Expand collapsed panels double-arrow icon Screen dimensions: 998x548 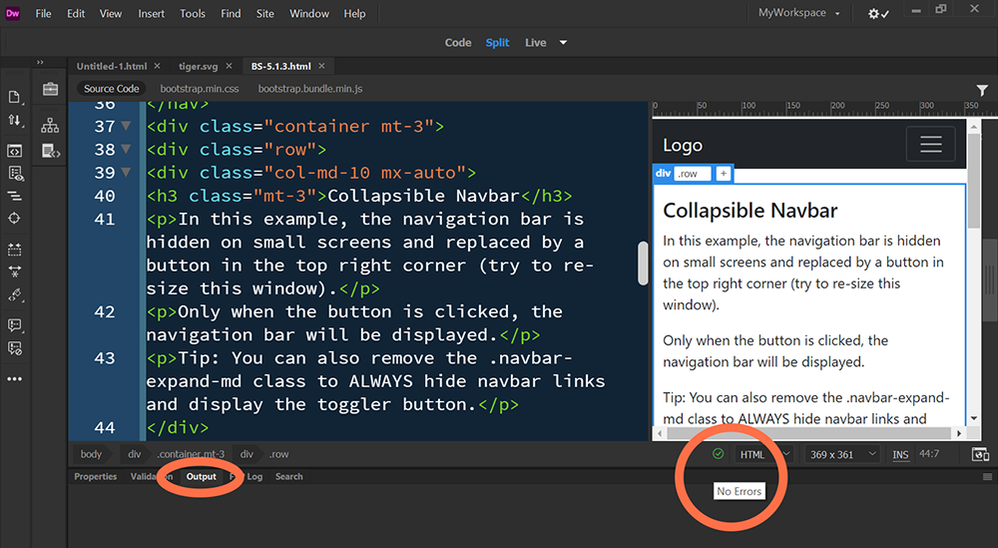40,62
